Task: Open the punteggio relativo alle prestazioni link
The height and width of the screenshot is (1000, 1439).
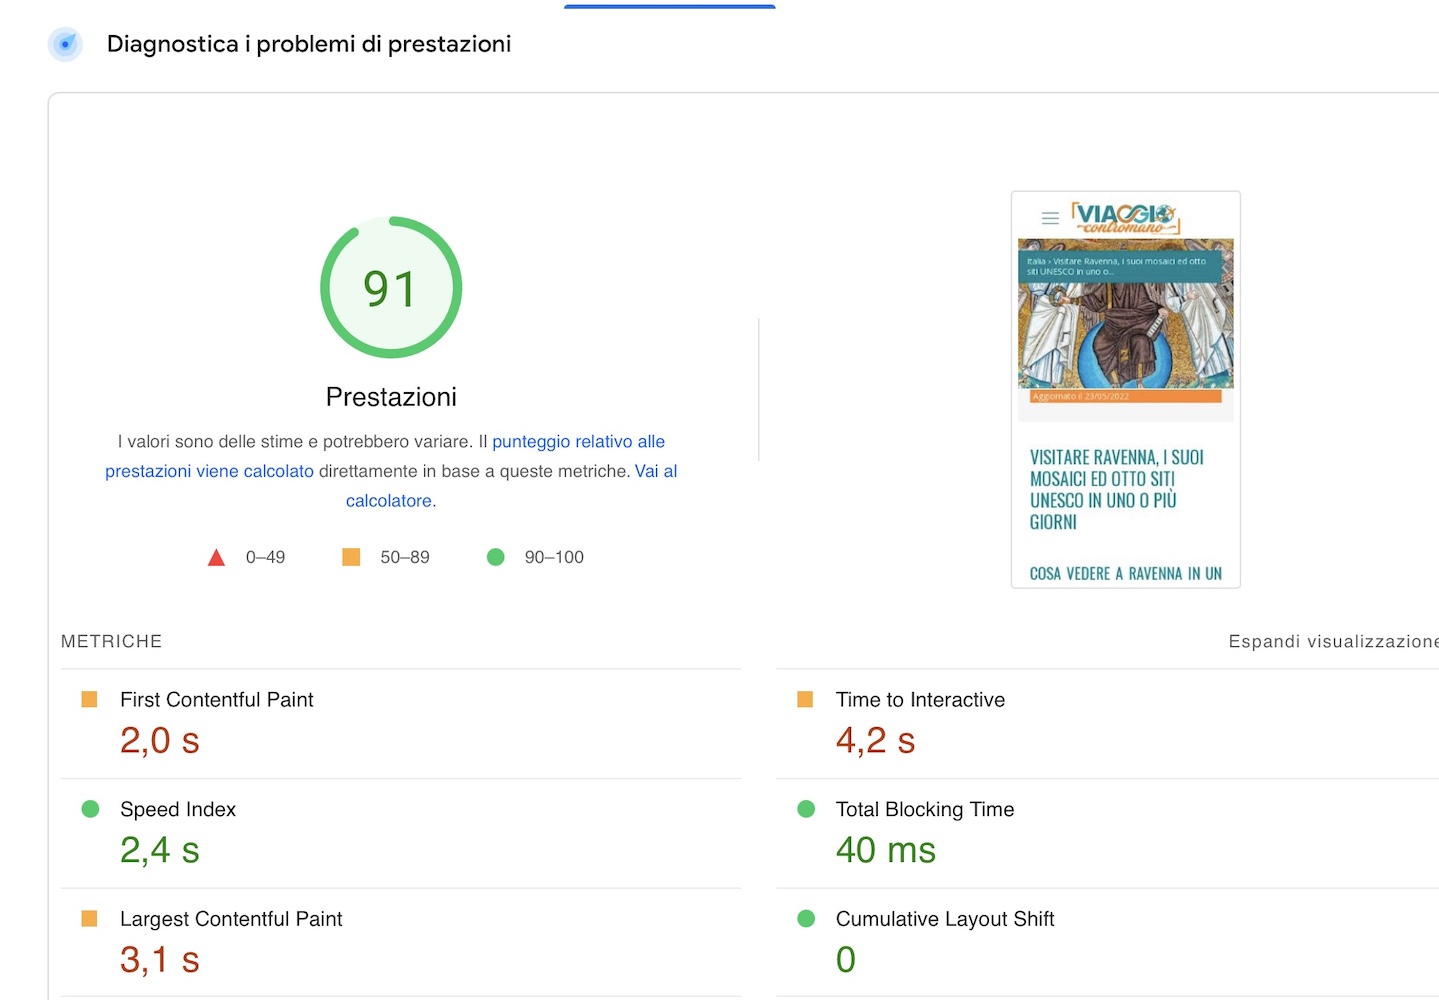Action: [578, 441]
